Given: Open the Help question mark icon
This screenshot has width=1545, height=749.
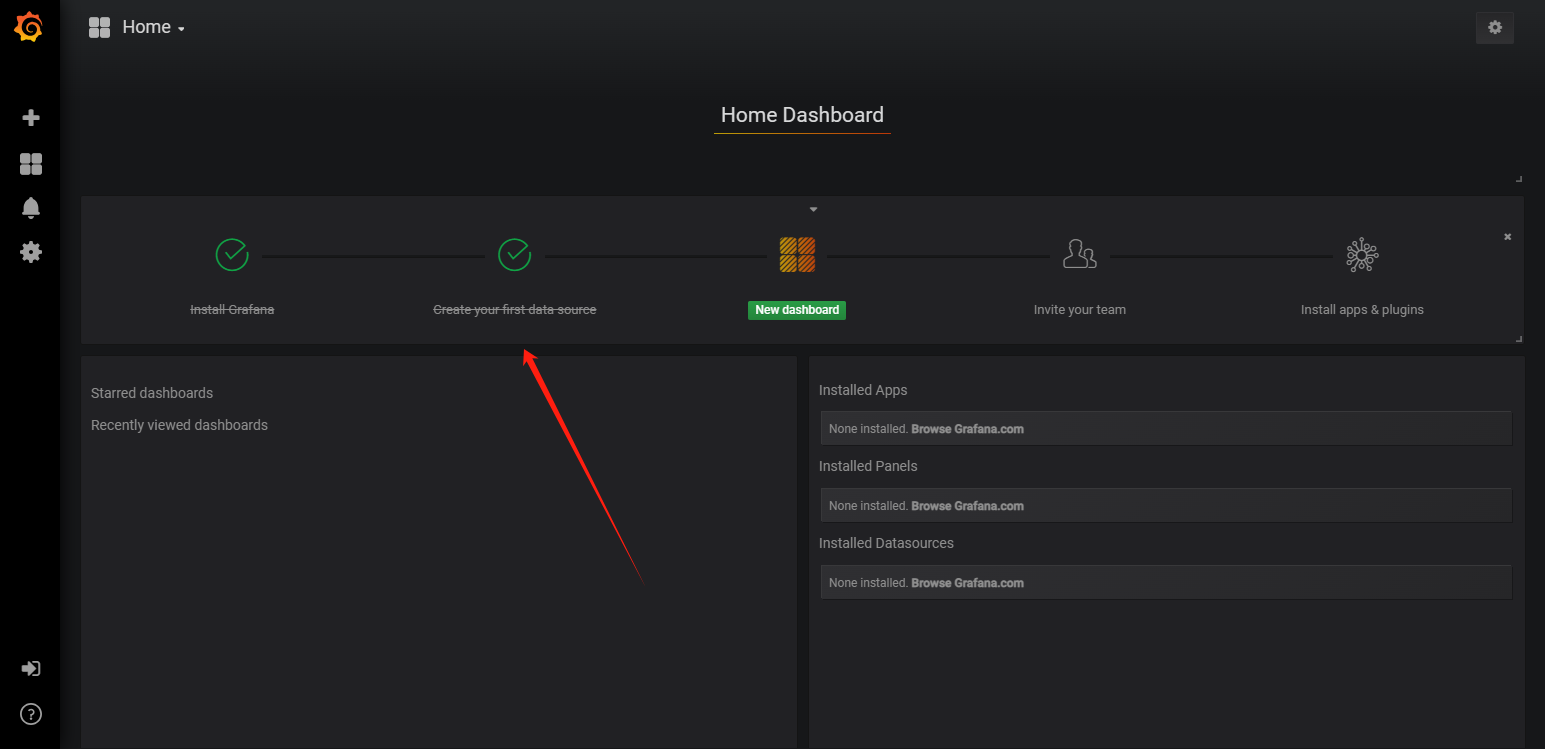Looking at the screenshot, I should 31,714.
